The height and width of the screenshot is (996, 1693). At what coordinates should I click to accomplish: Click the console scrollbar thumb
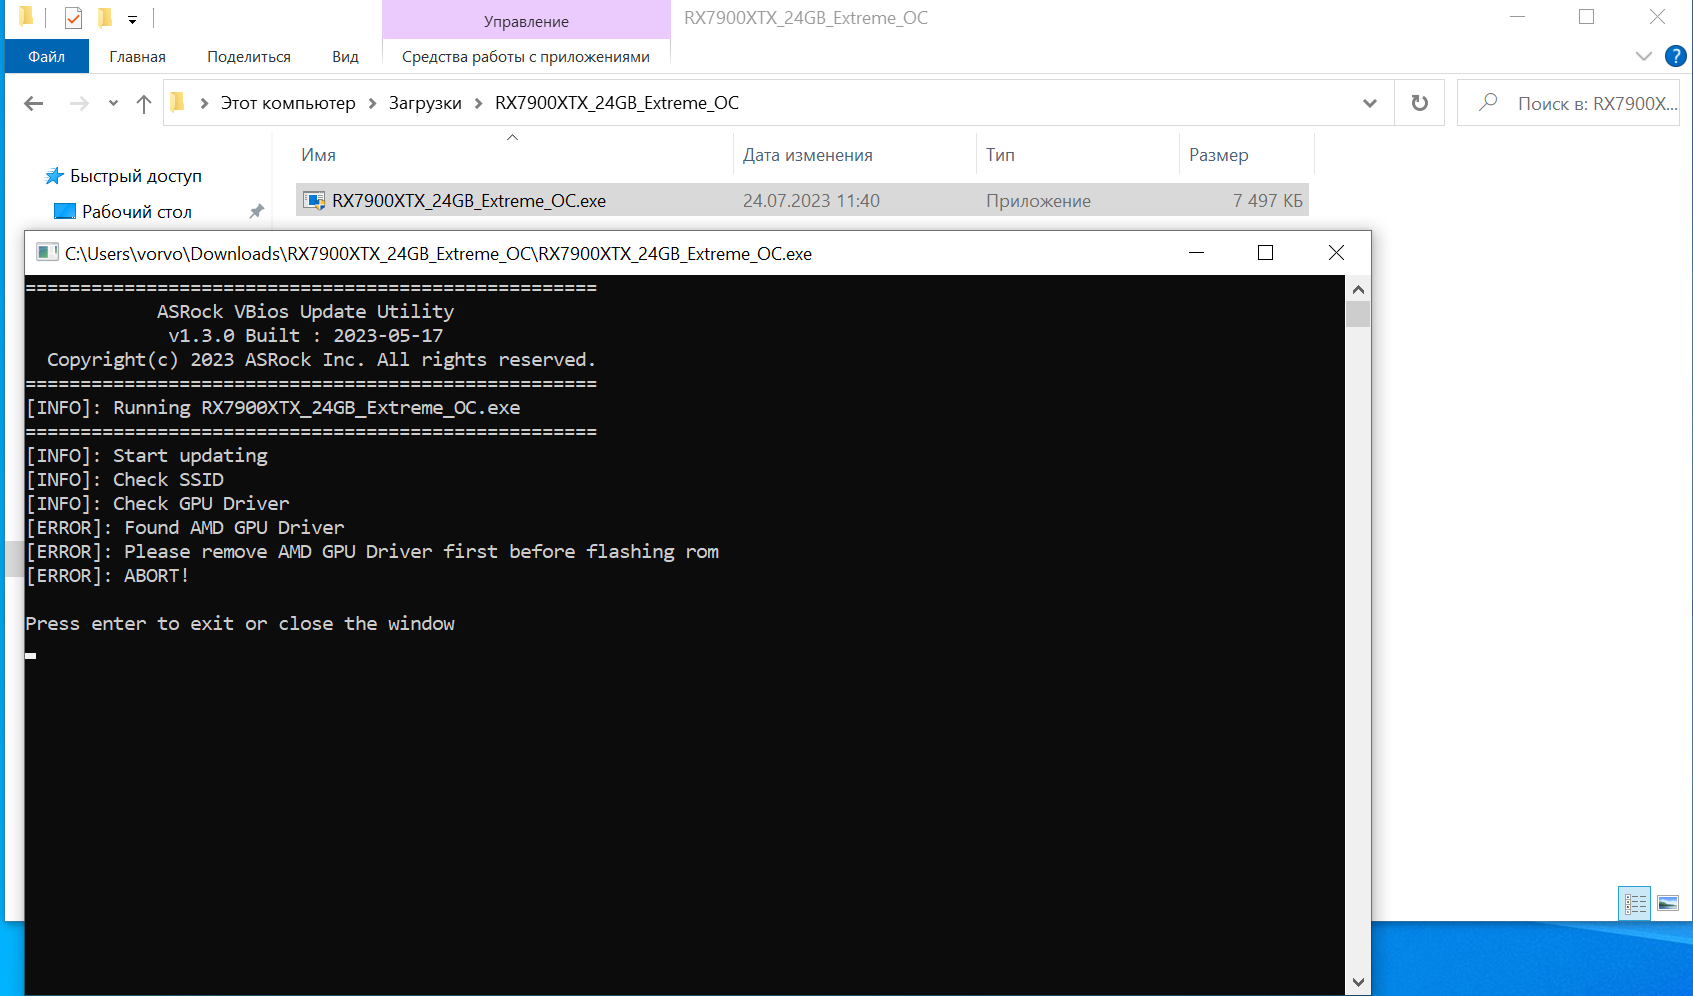coord(1358,314)
